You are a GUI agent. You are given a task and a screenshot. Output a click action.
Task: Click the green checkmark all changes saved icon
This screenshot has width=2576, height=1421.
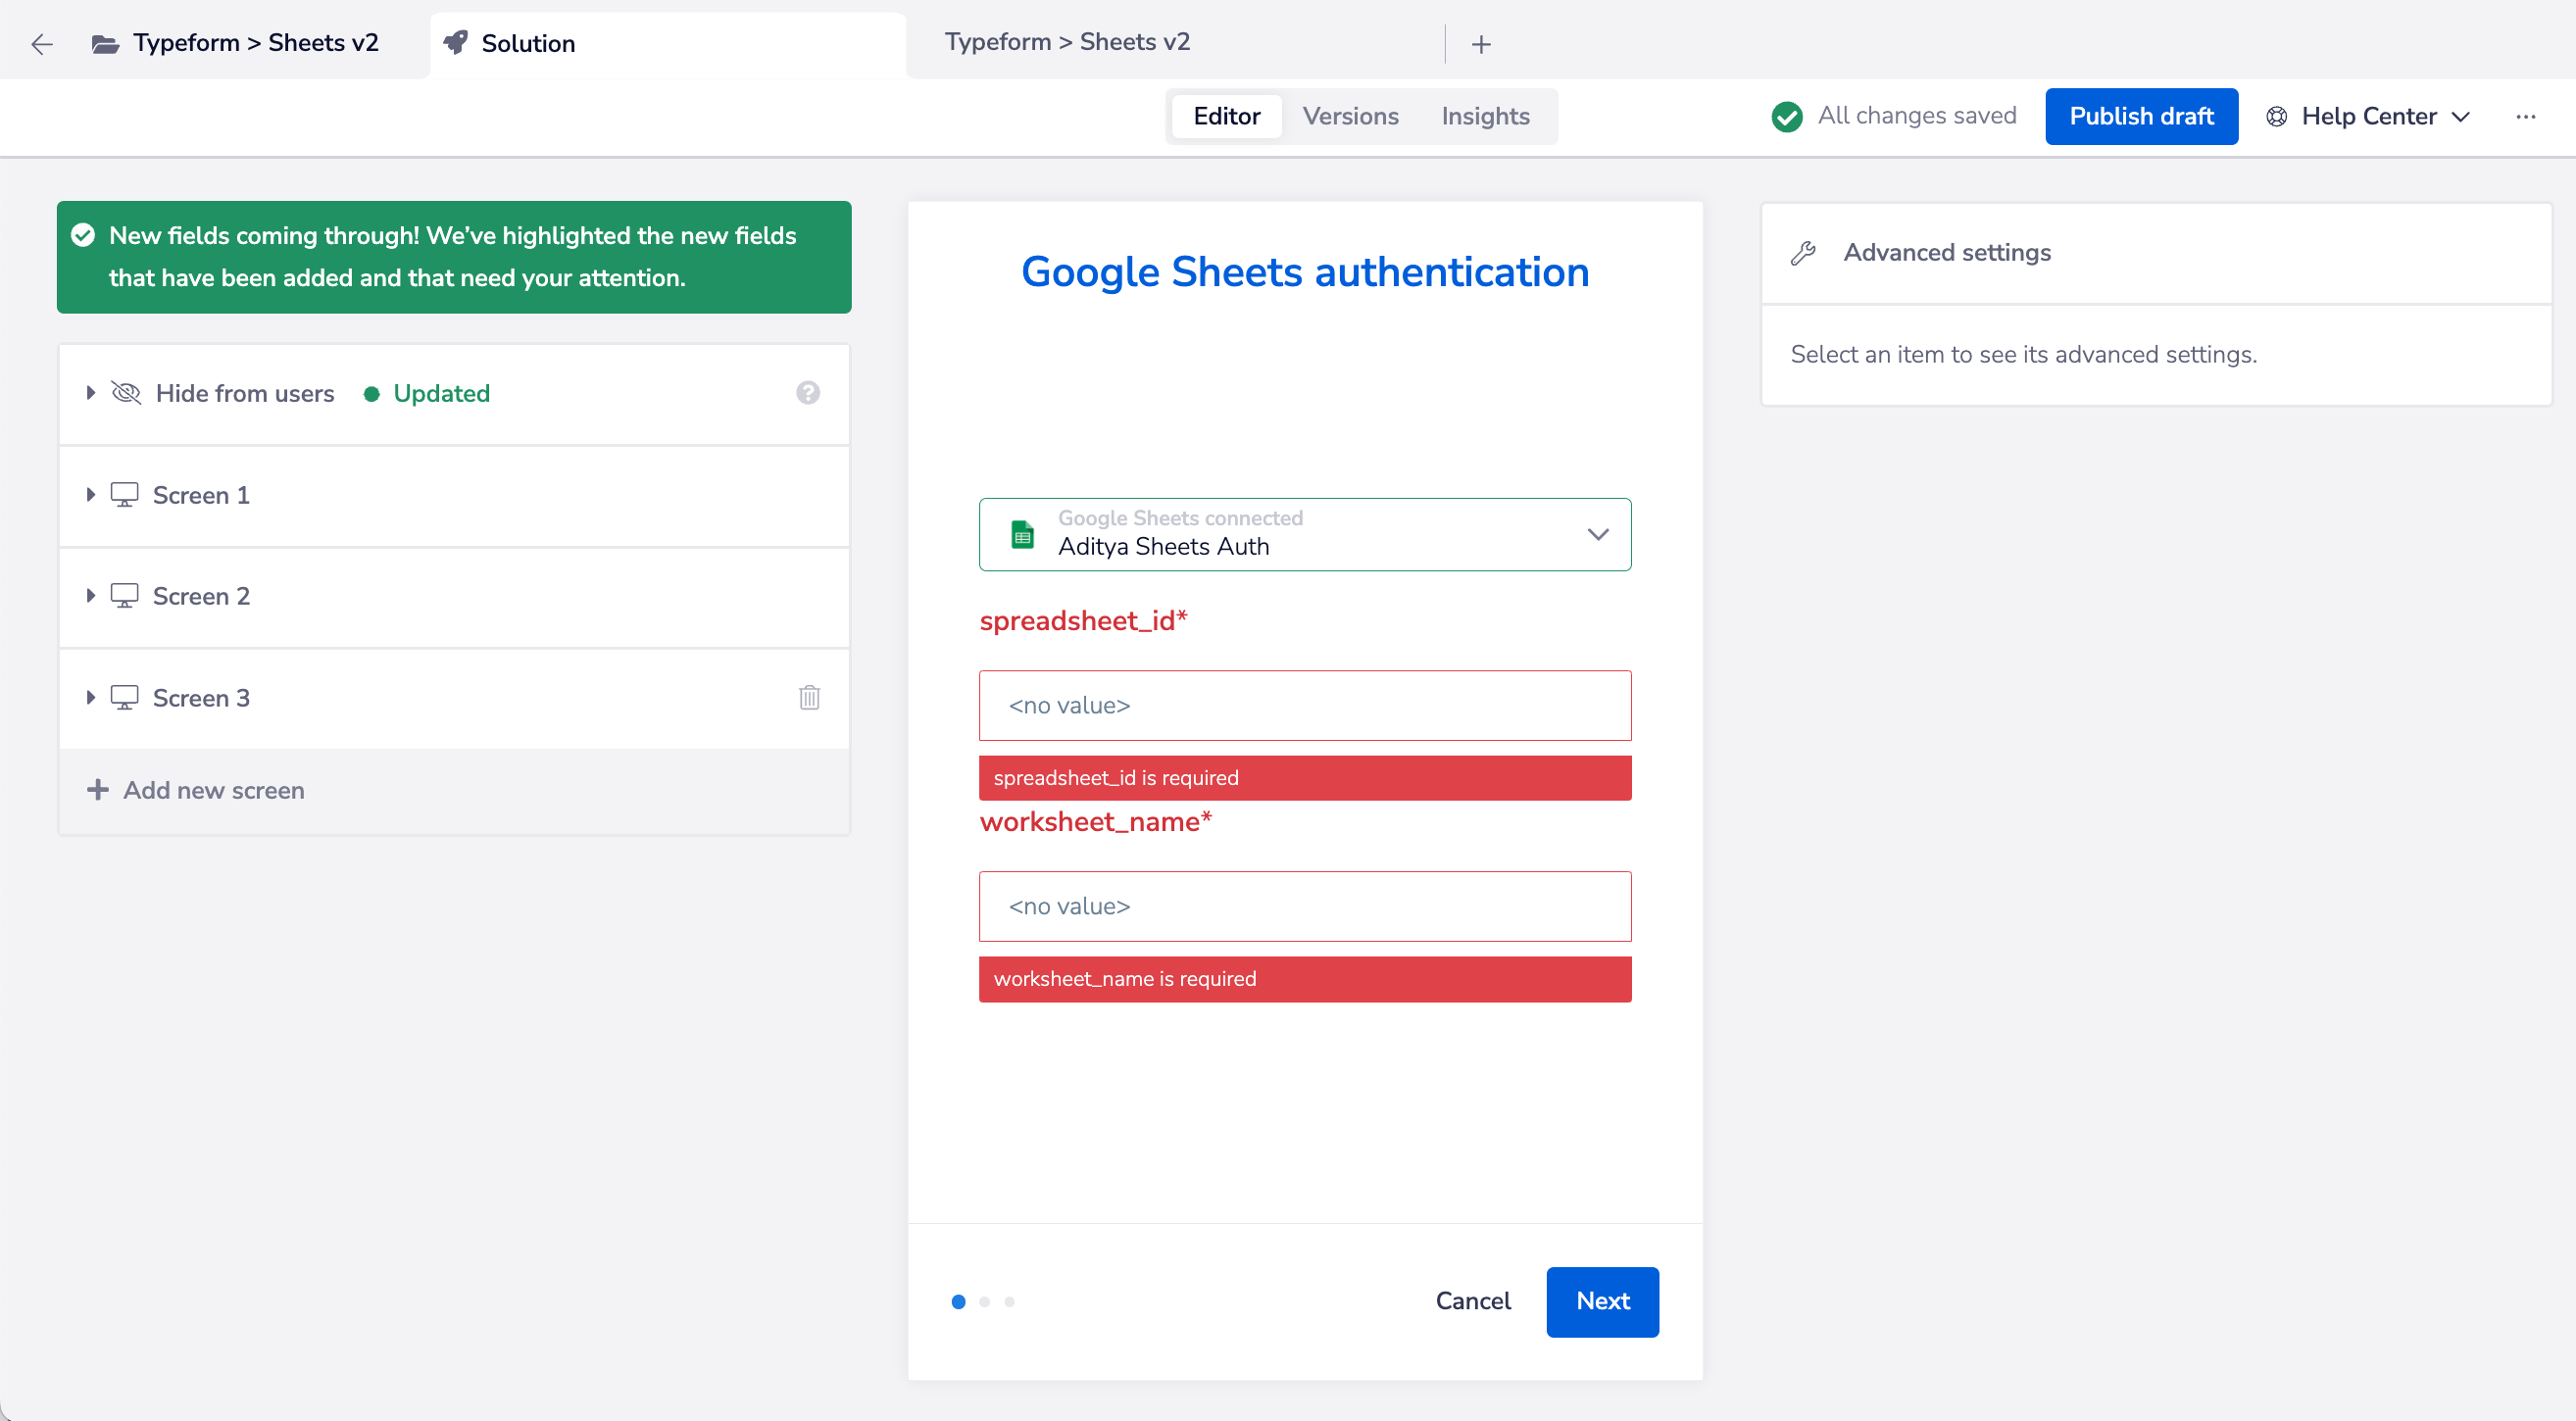coord(1785,116)
